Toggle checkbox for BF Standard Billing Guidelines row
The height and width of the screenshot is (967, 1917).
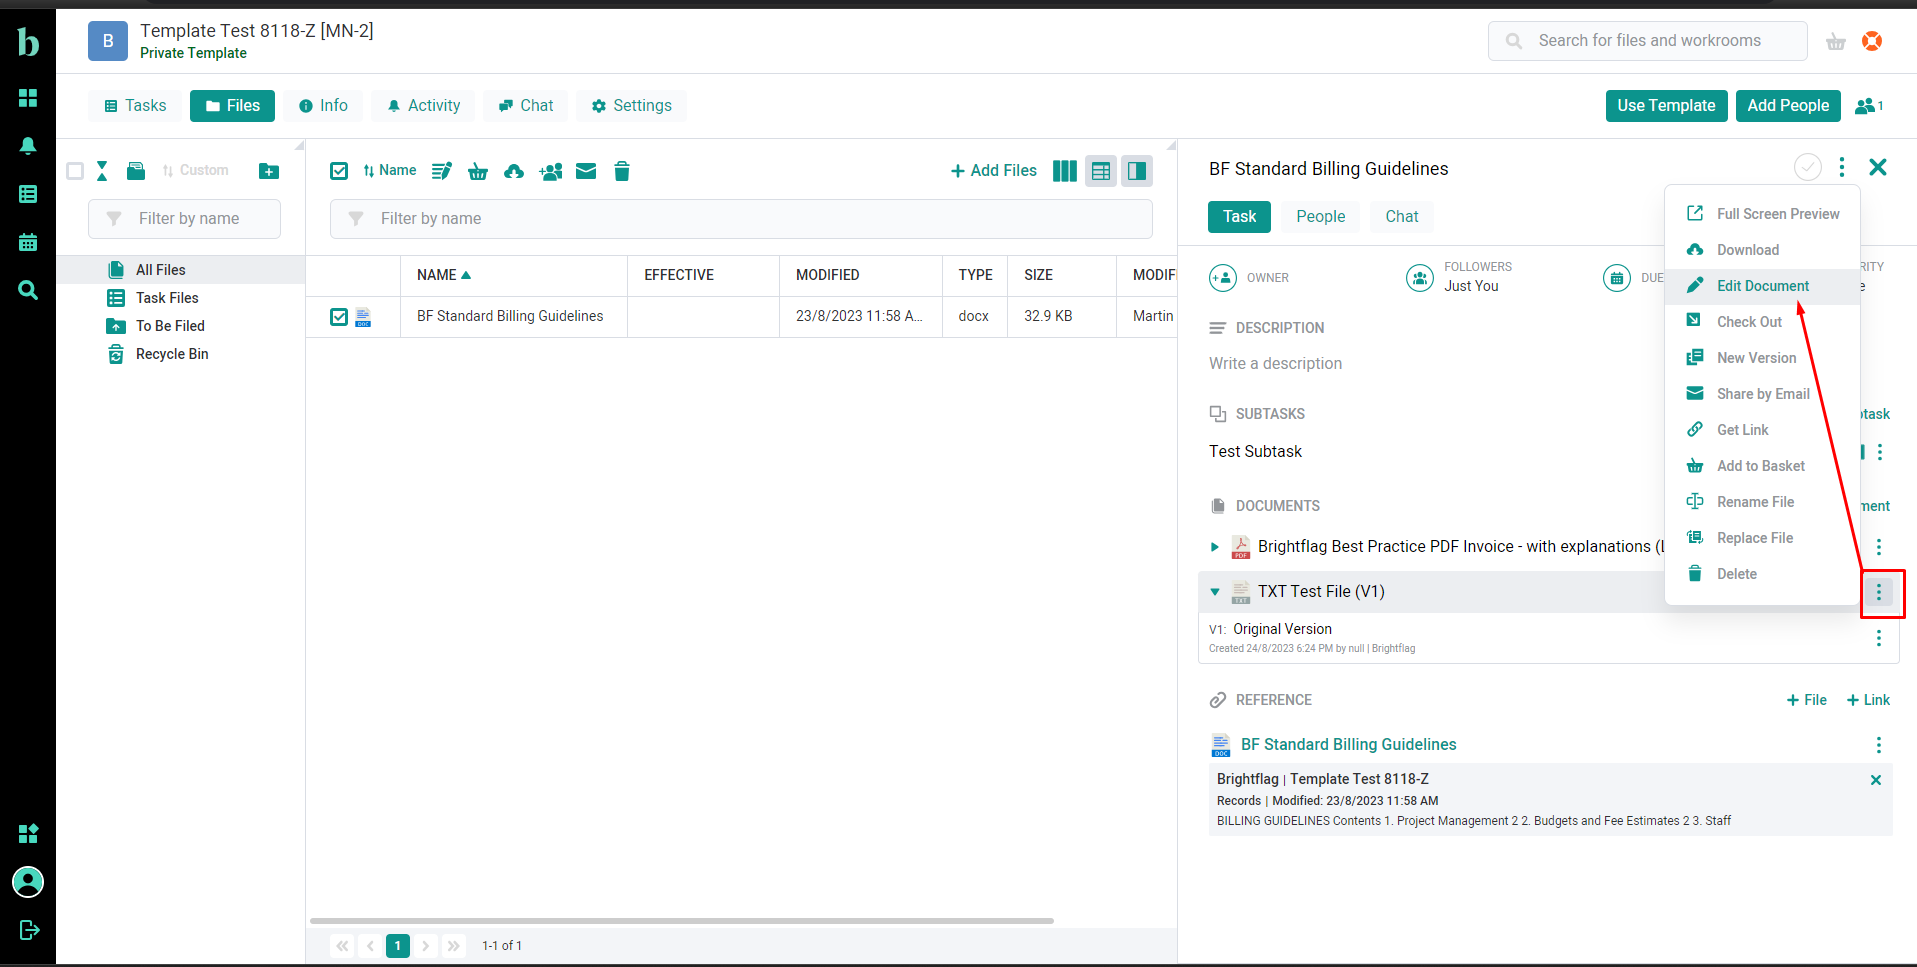tap(339, 317)
